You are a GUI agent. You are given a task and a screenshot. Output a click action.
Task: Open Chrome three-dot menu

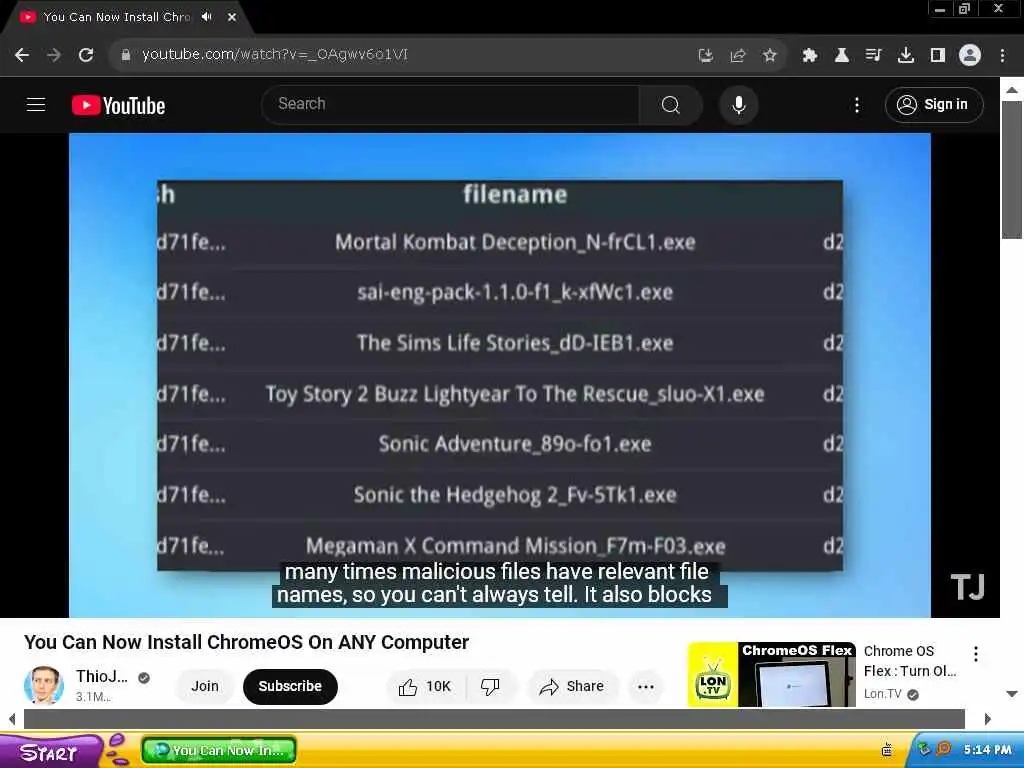point(1002,56)
